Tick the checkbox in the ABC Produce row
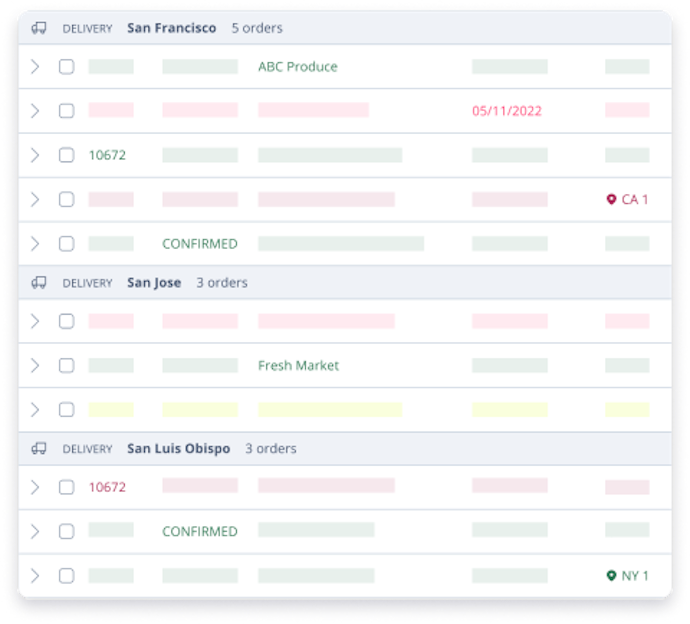Screen dimensions: 690x624 (x=66, y=67)
